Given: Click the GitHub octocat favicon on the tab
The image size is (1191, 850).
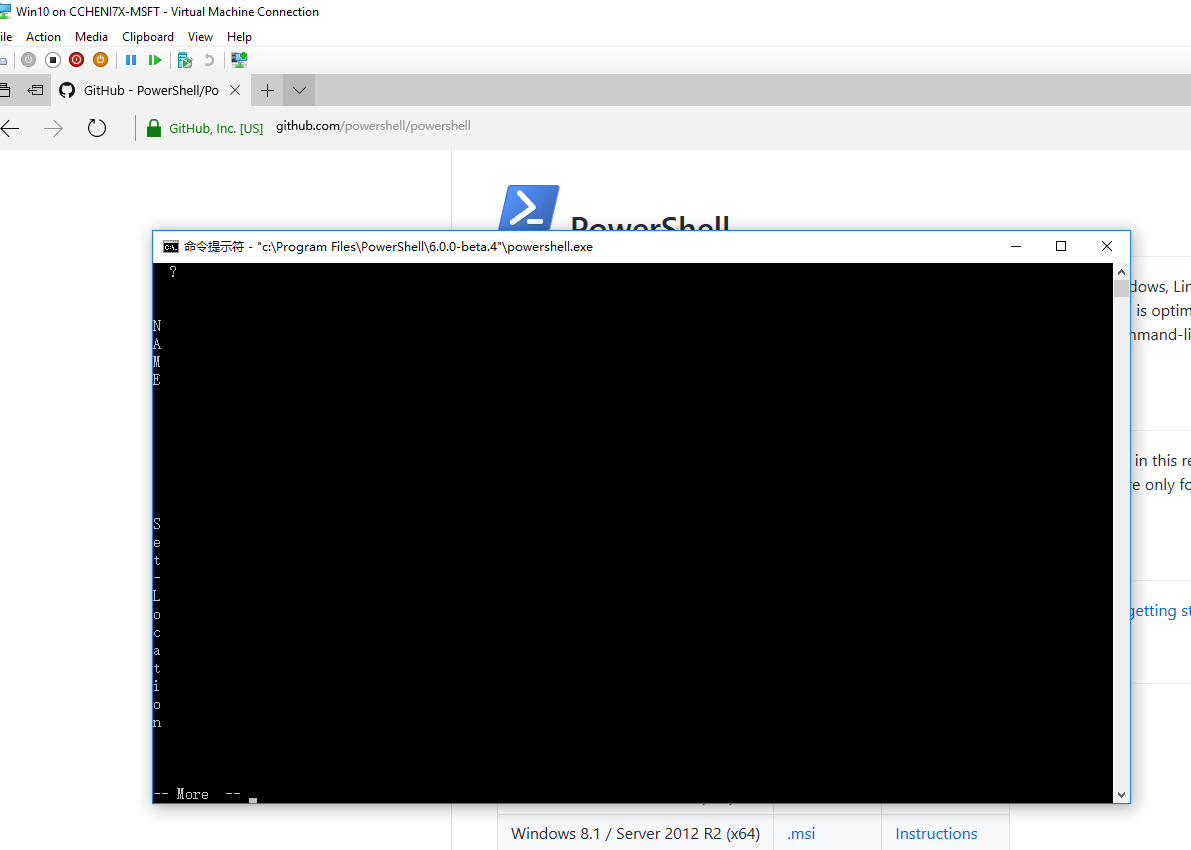Looking at the screenshot, I should point(67,90).
